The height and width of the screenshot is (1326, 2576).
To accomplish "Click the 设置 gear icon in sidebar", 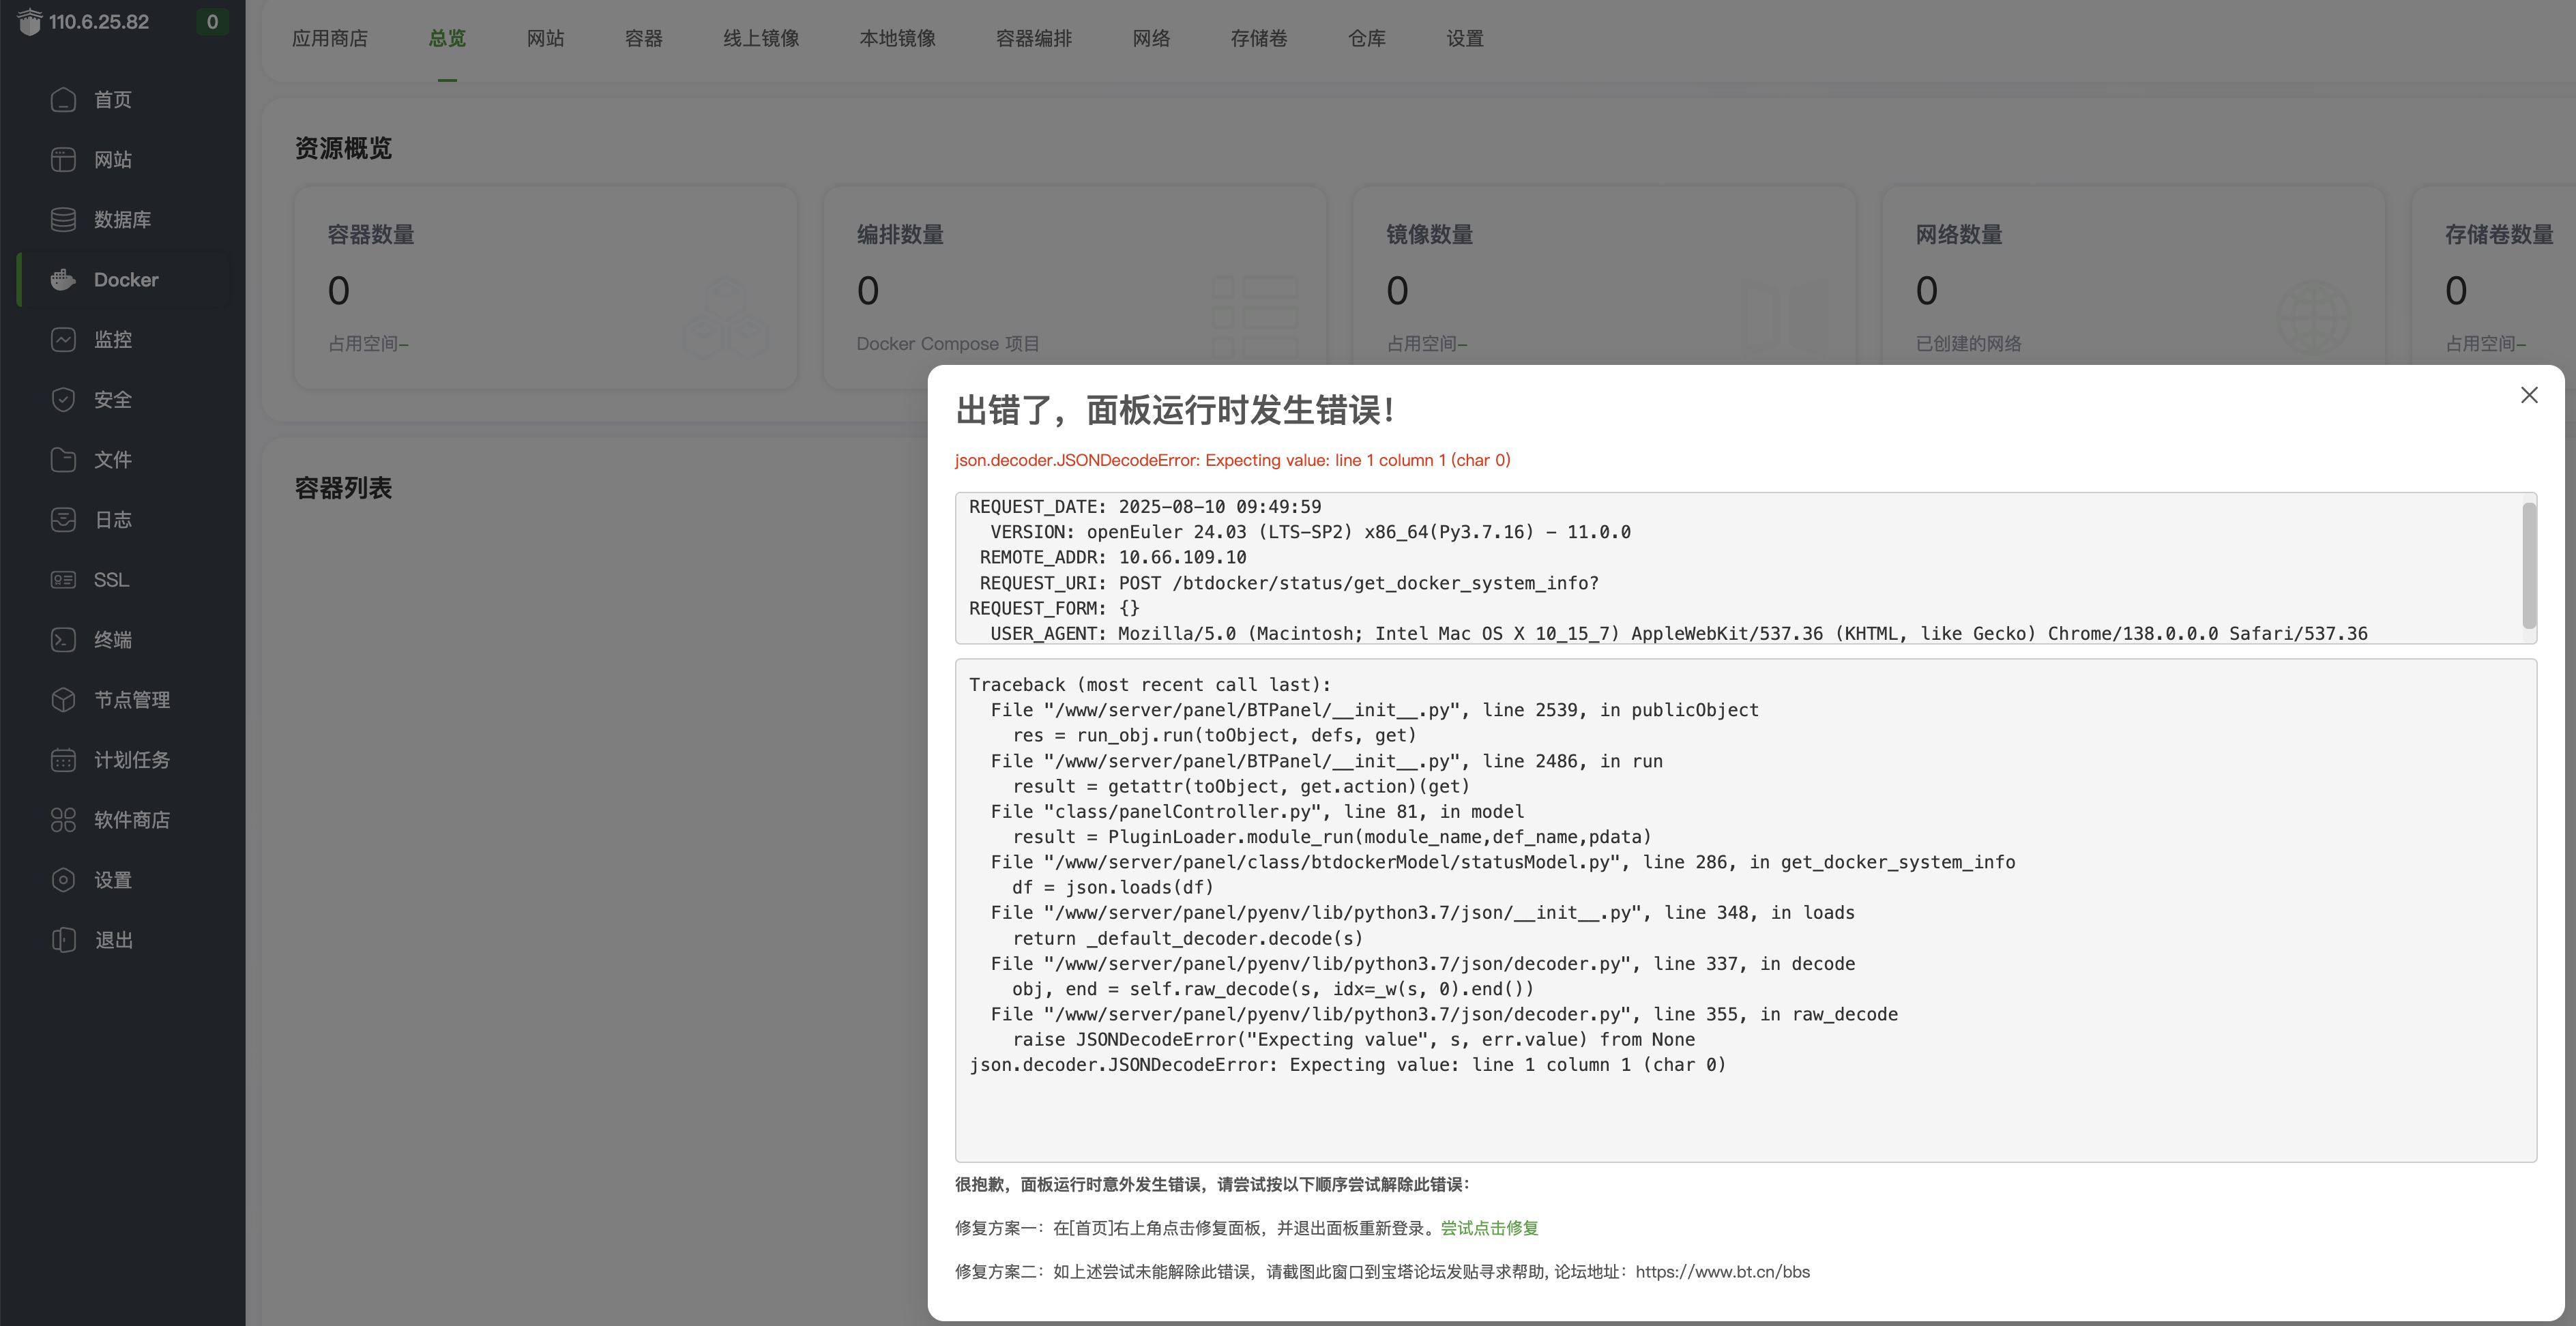I will (63, 880).
